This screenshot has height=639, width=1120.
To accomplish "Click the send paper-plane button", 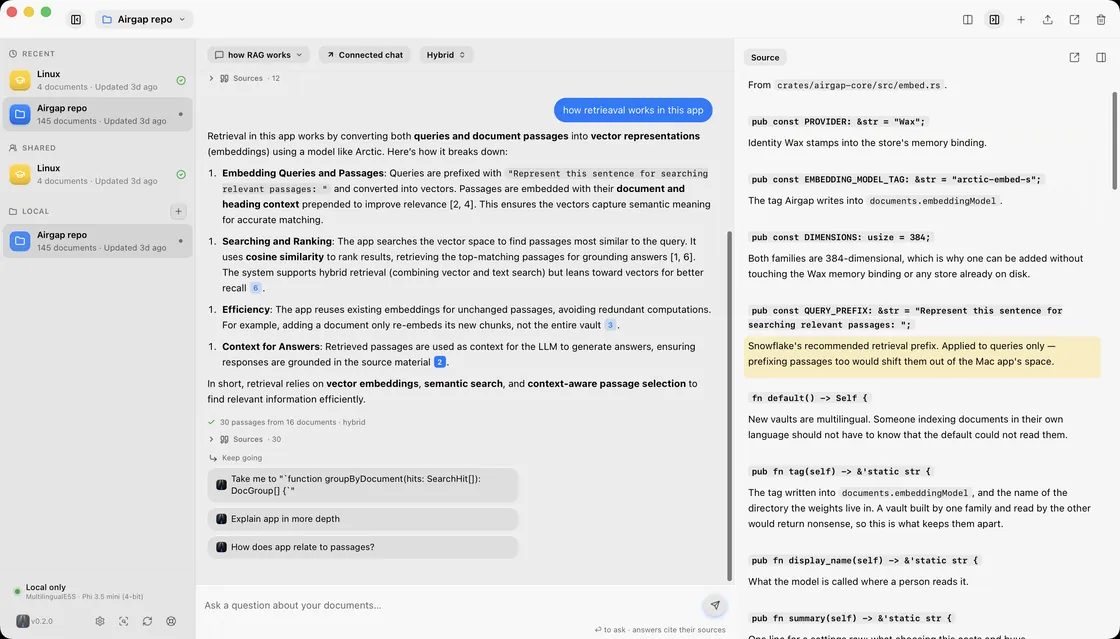I will pyautogui.click(x=714, y=605).
